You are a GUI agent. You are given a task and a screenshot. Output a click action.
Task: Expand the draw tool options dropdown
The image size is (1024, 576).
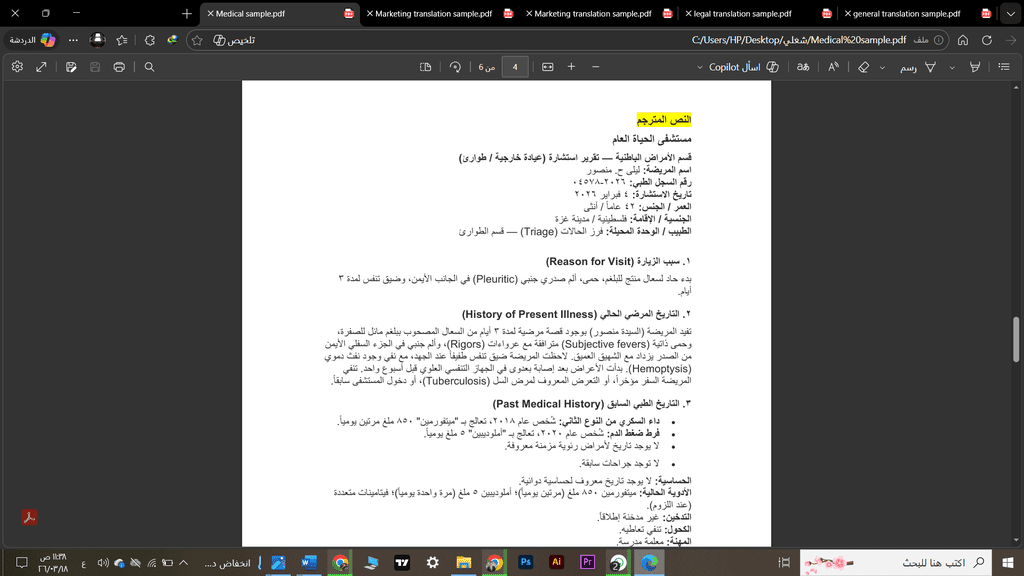tap(882, 67)
